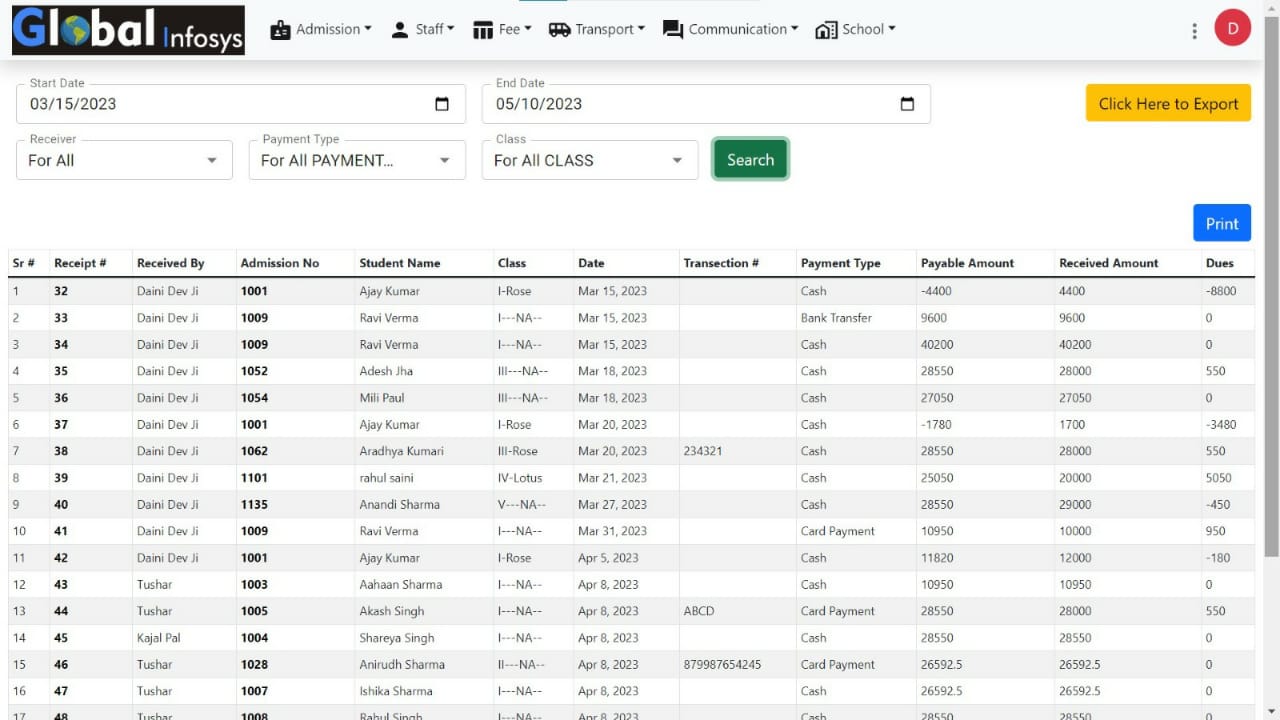Click the Global Infosys logo
This screenshot has height=720, width=1280.
tap(128, 30)
